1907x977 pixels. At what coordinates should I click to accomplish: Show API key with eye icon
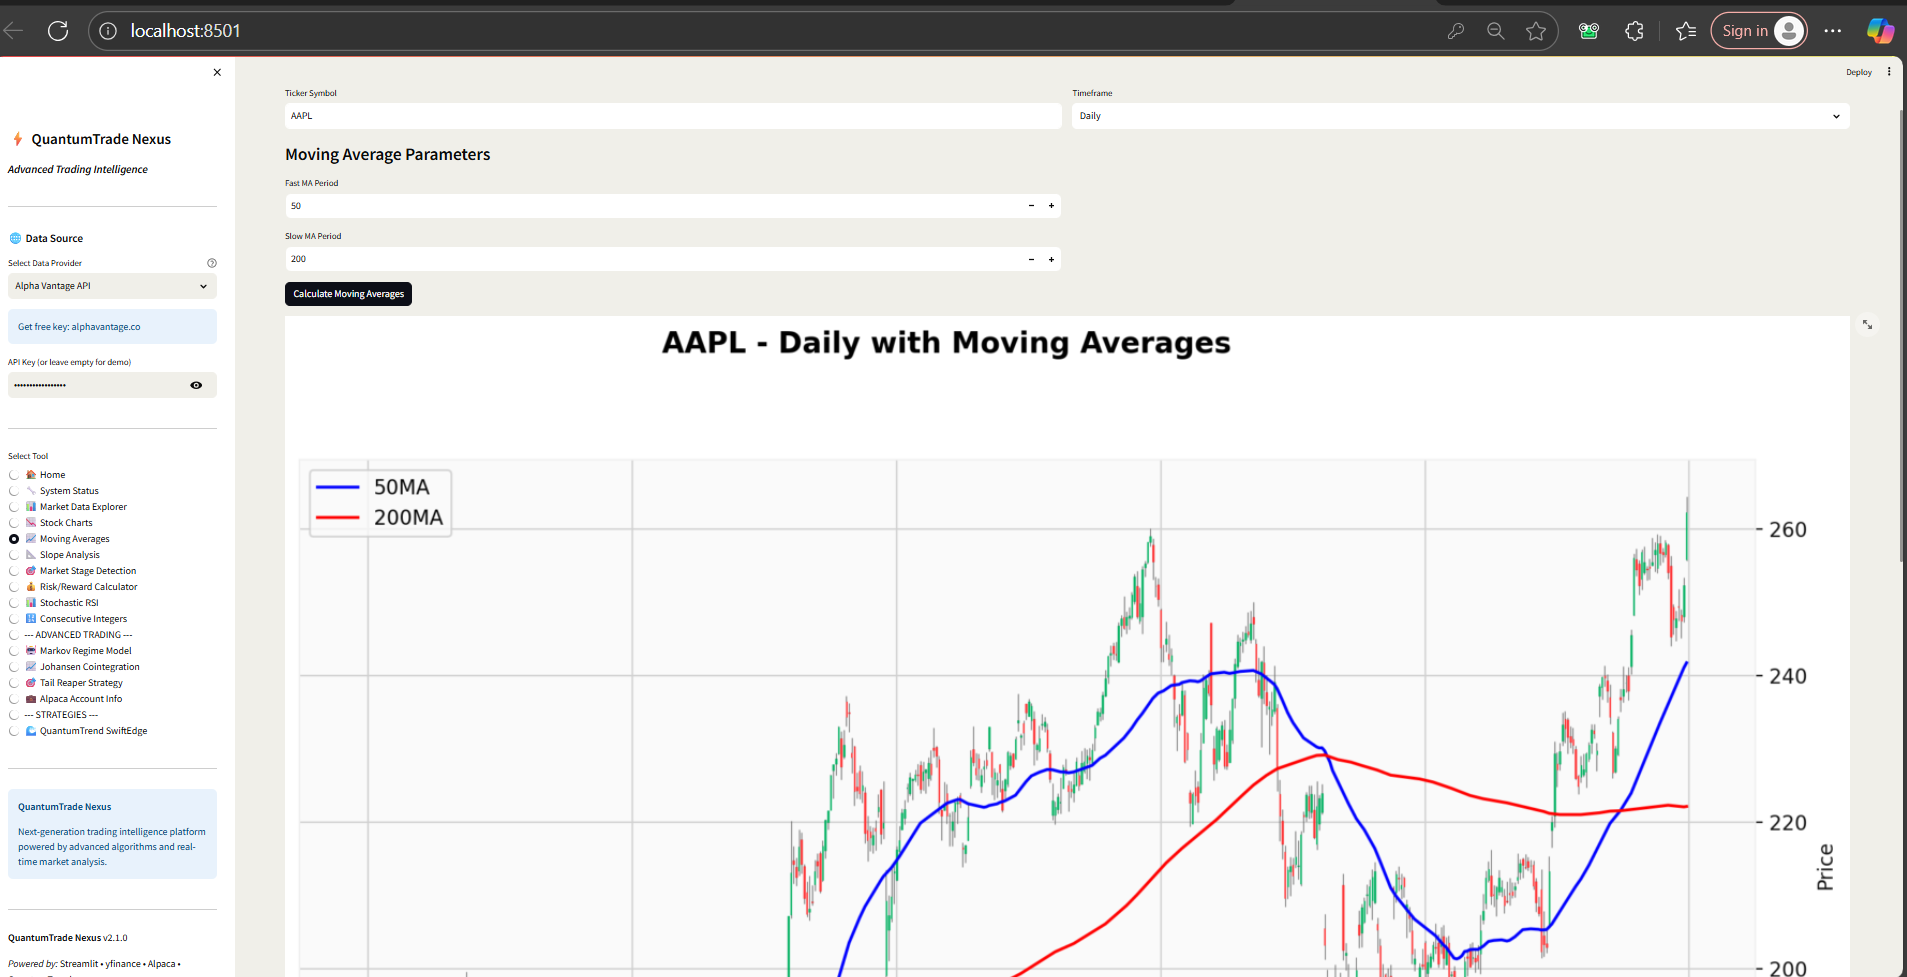point(196,385)
